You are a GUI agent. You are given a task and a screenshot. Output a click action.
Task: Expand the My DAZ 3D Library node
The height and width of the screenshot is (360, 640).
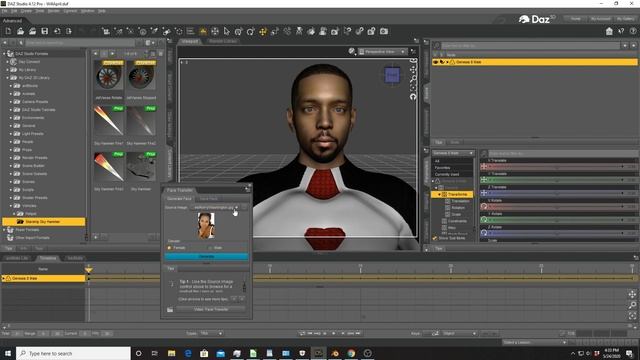tap(7, 78)
